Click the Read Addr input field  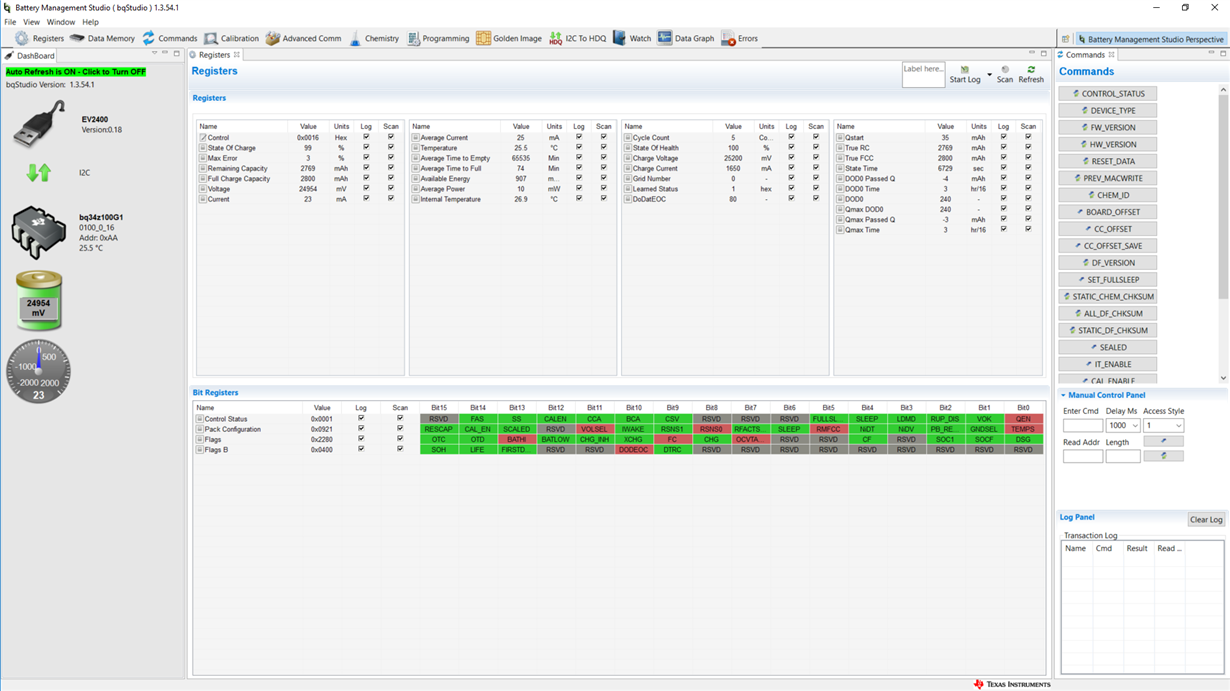(x=1082, y=456)
